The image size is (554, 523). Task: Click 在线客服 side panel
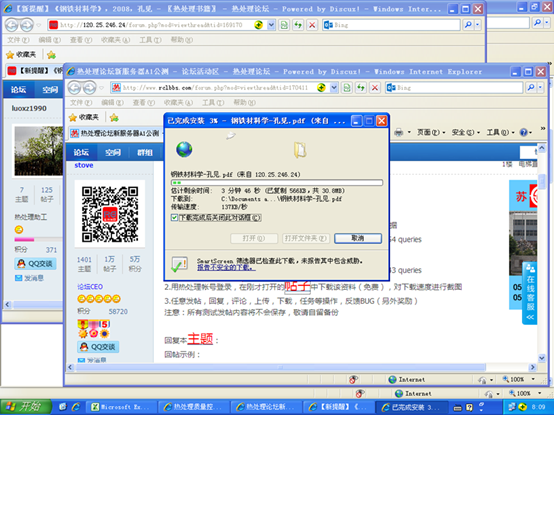coord(530,293)
